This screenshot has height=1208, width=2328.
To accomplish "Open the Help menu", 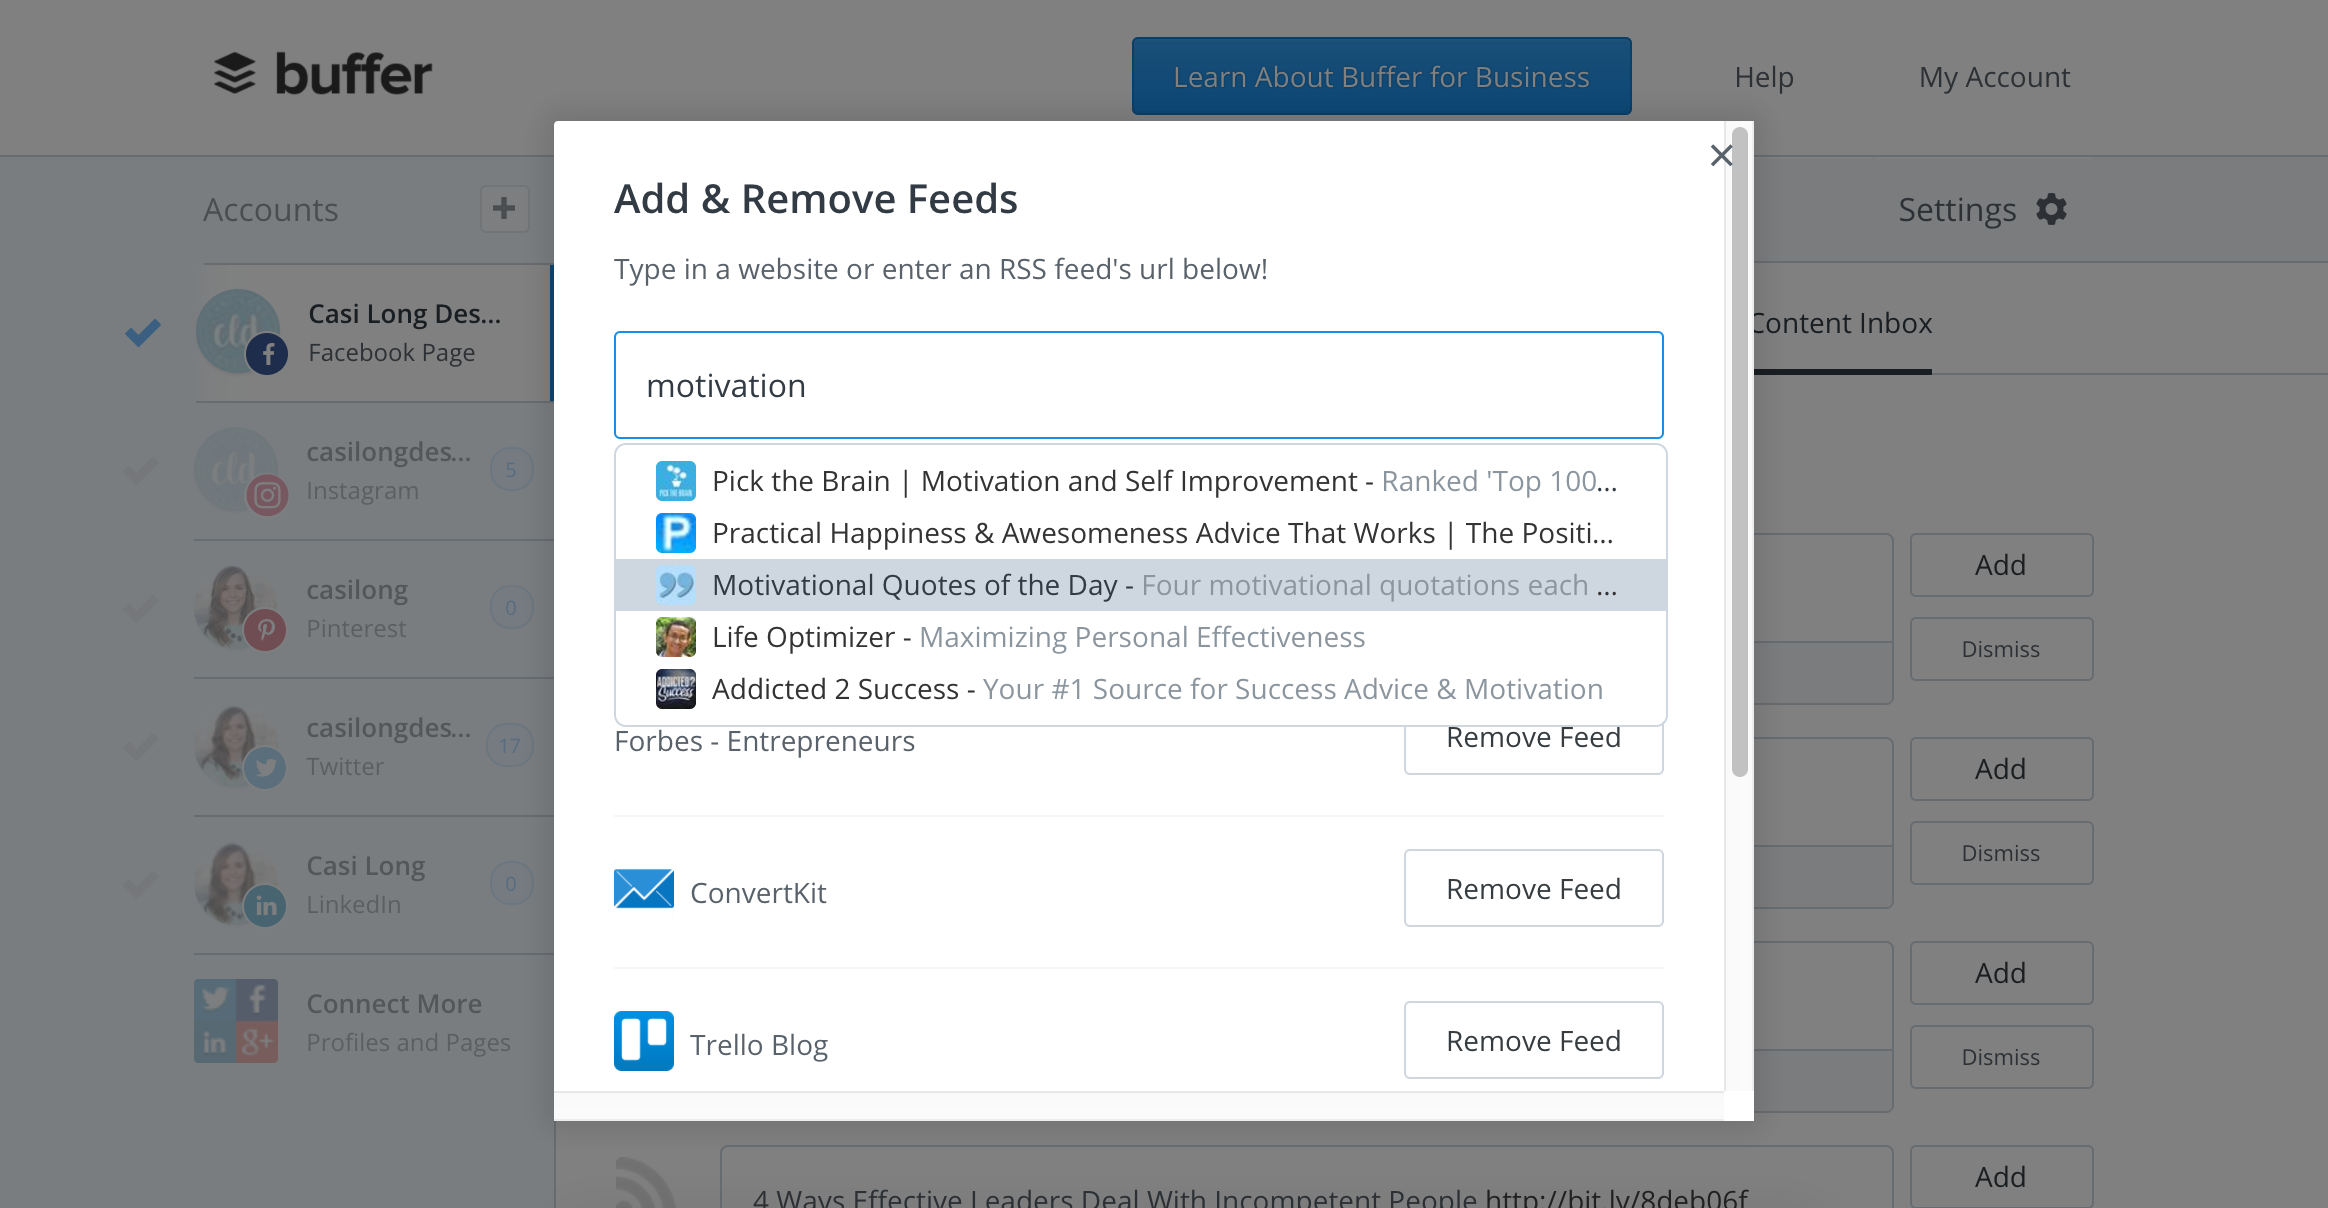I will [1763, 77].
